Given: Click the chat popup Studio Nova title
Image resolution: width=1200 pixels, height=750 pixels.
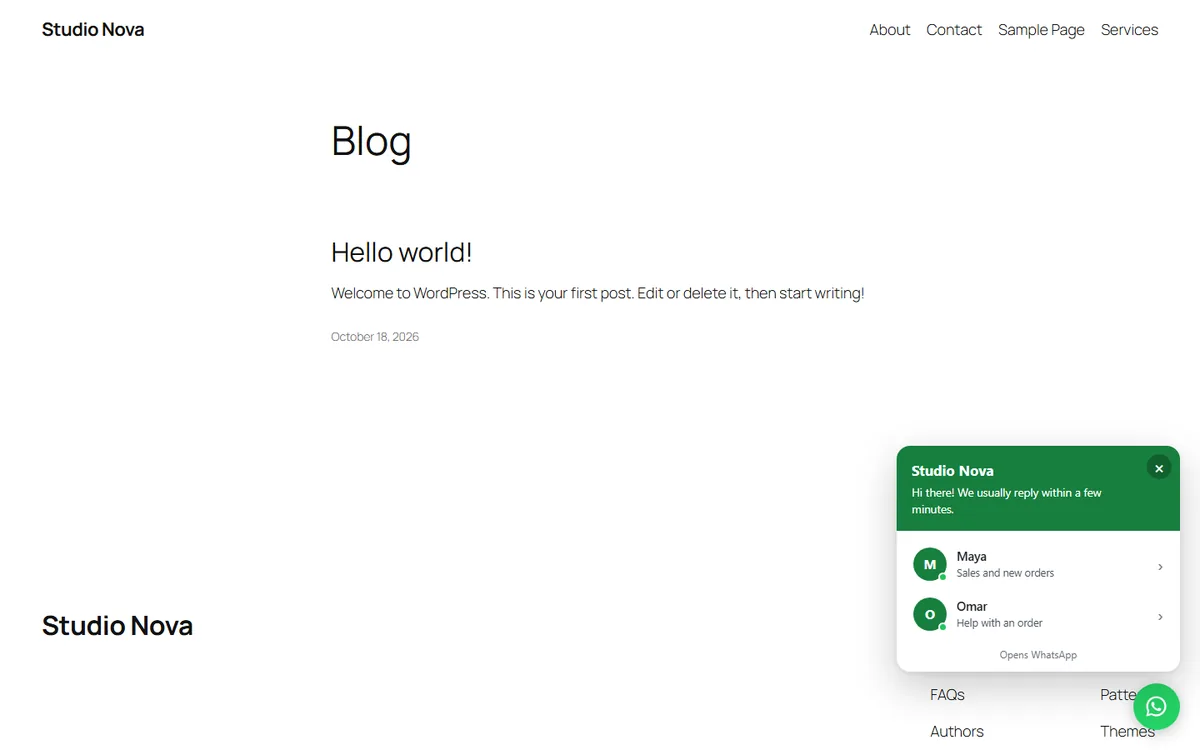Looking at the screenshot, I should tap(952, 470).
